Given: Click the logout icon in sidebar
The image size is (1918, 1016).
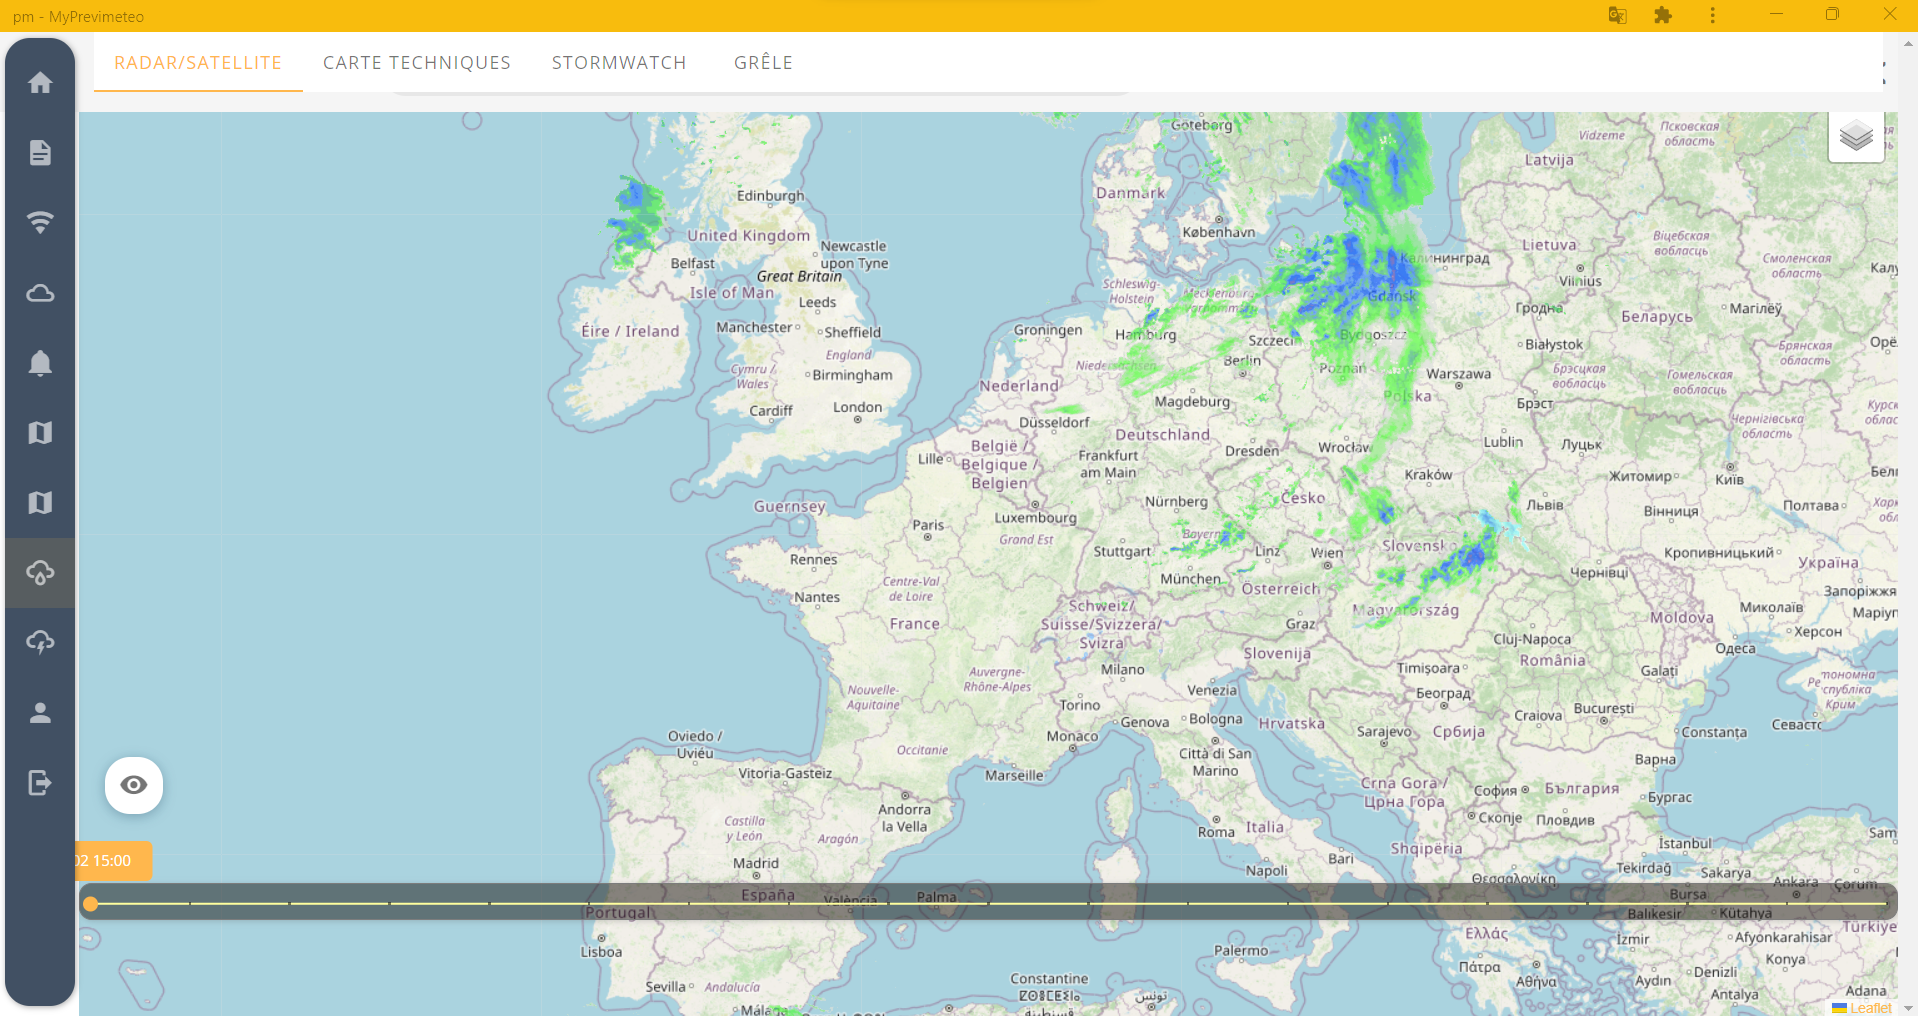Looking at the screenshot, I should tap(40, 782).
